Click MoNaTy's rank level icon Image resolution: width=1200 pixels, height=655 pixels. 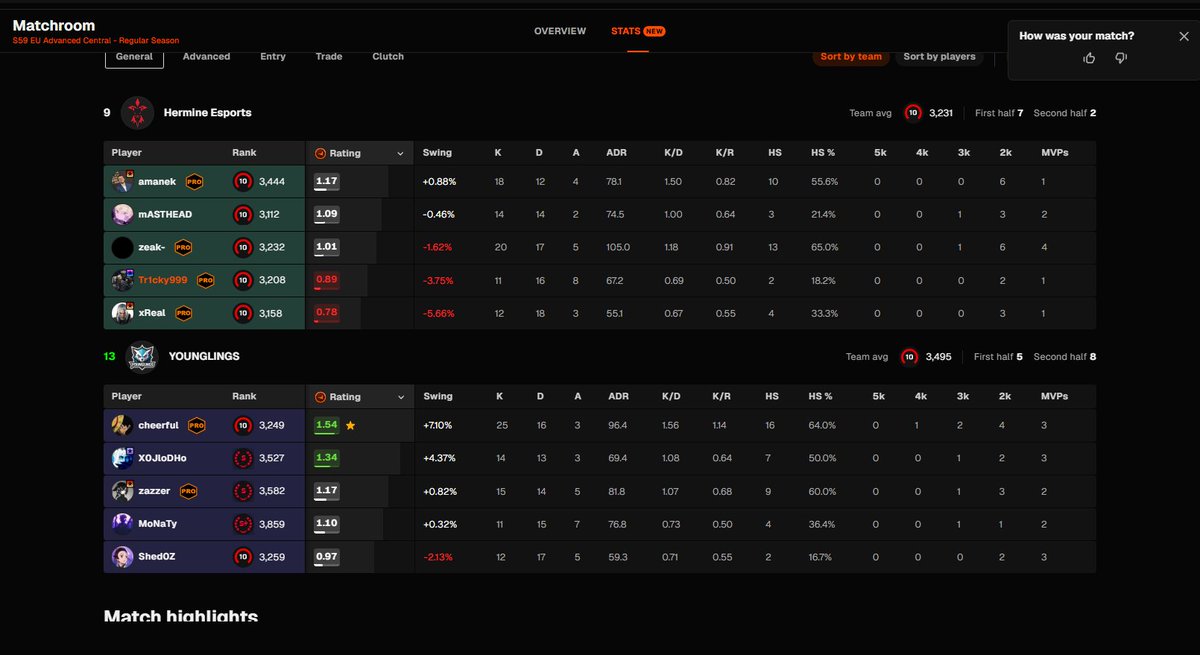click(x=242, y=524)
